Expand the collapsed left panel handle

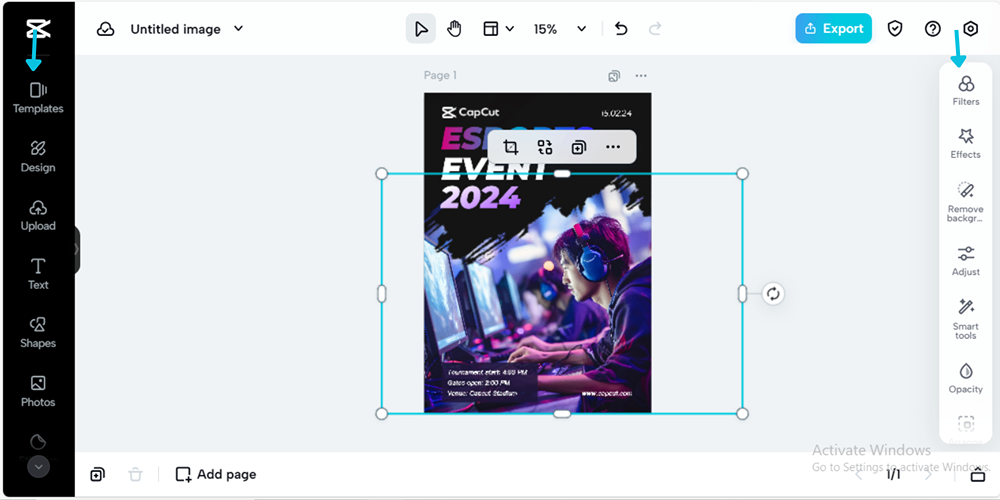77,249
